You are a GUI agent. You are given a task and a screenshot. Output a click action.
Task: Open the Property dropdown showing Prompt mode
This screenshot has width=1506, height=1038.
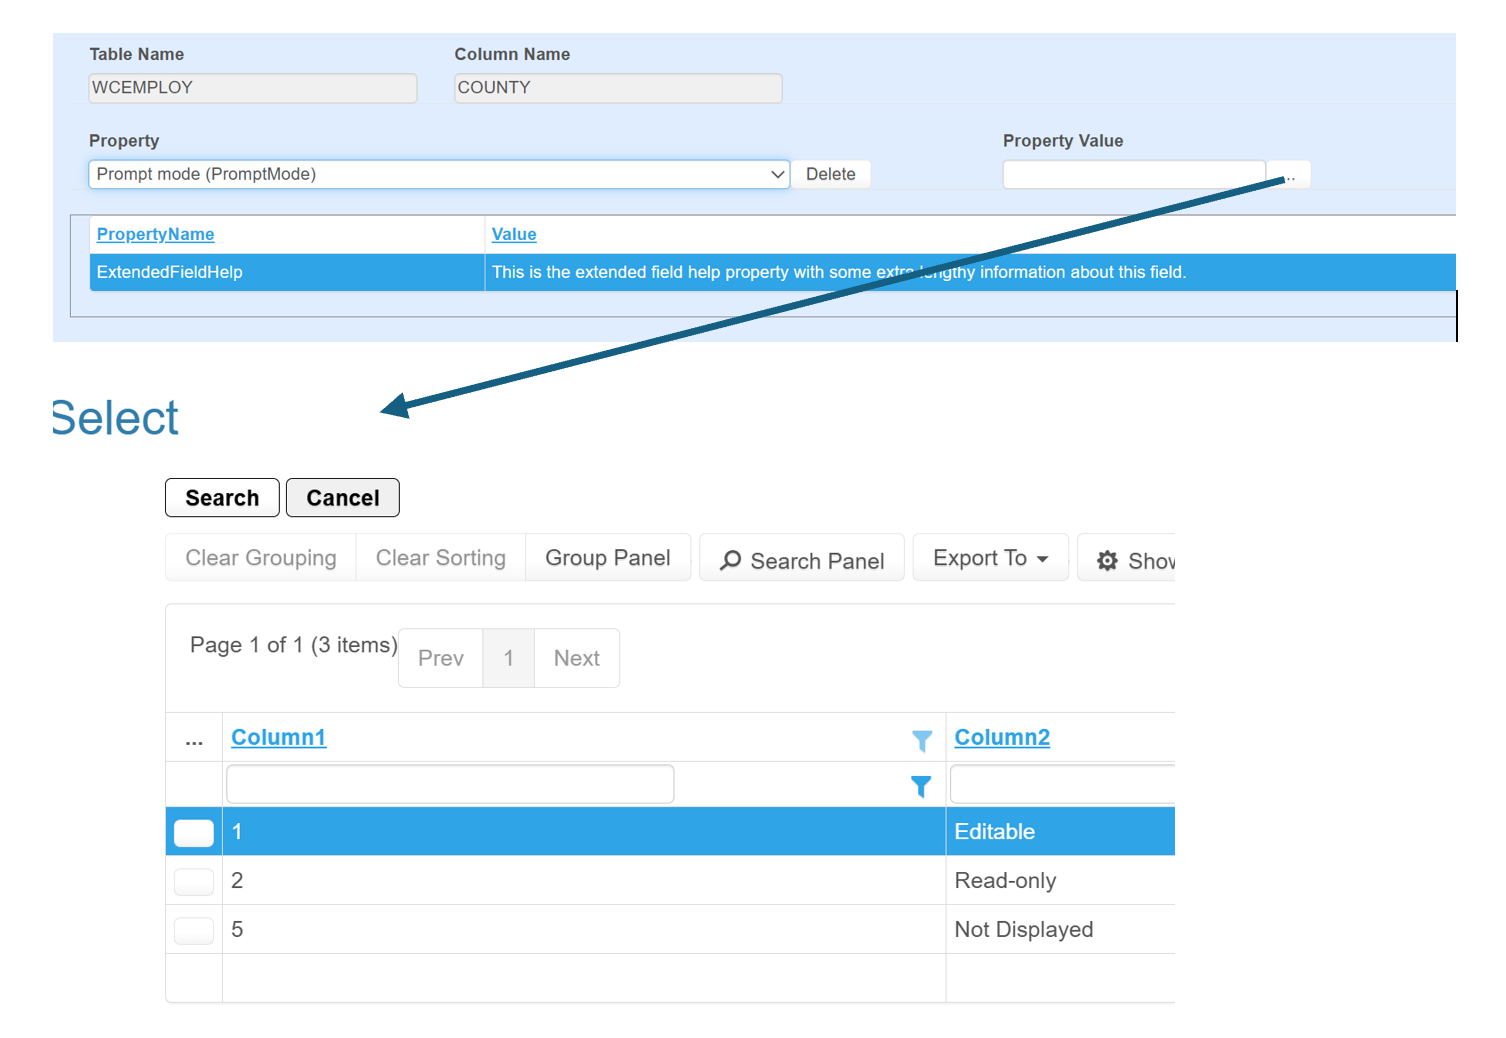(x=439, y=174)
